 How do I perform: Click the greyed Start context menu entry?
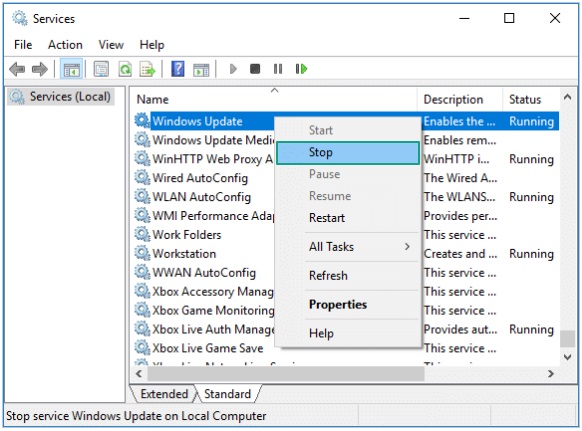(x=348, y=130)
